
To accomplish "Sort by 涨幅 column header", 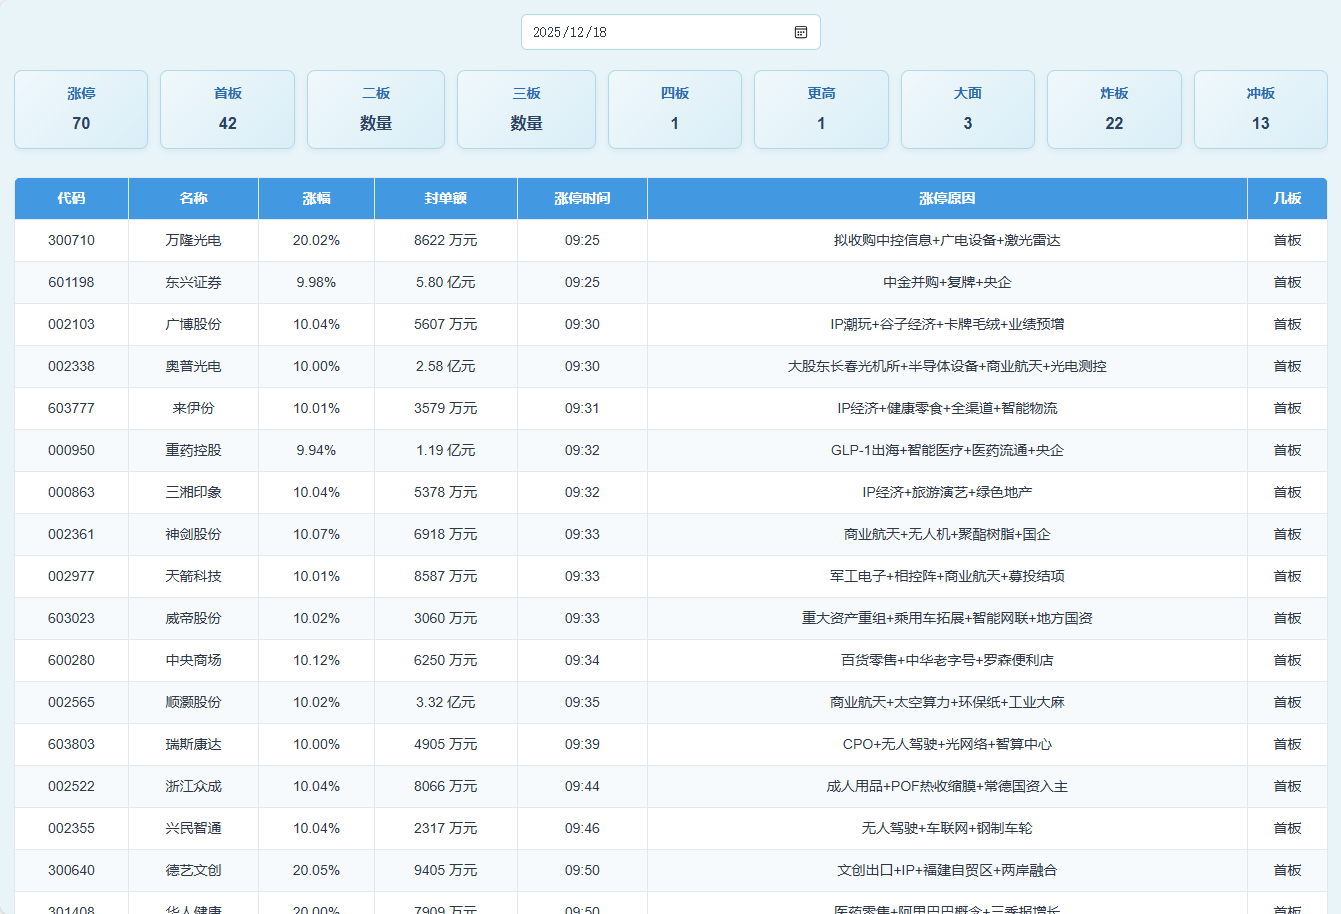I will click(316, 198).
